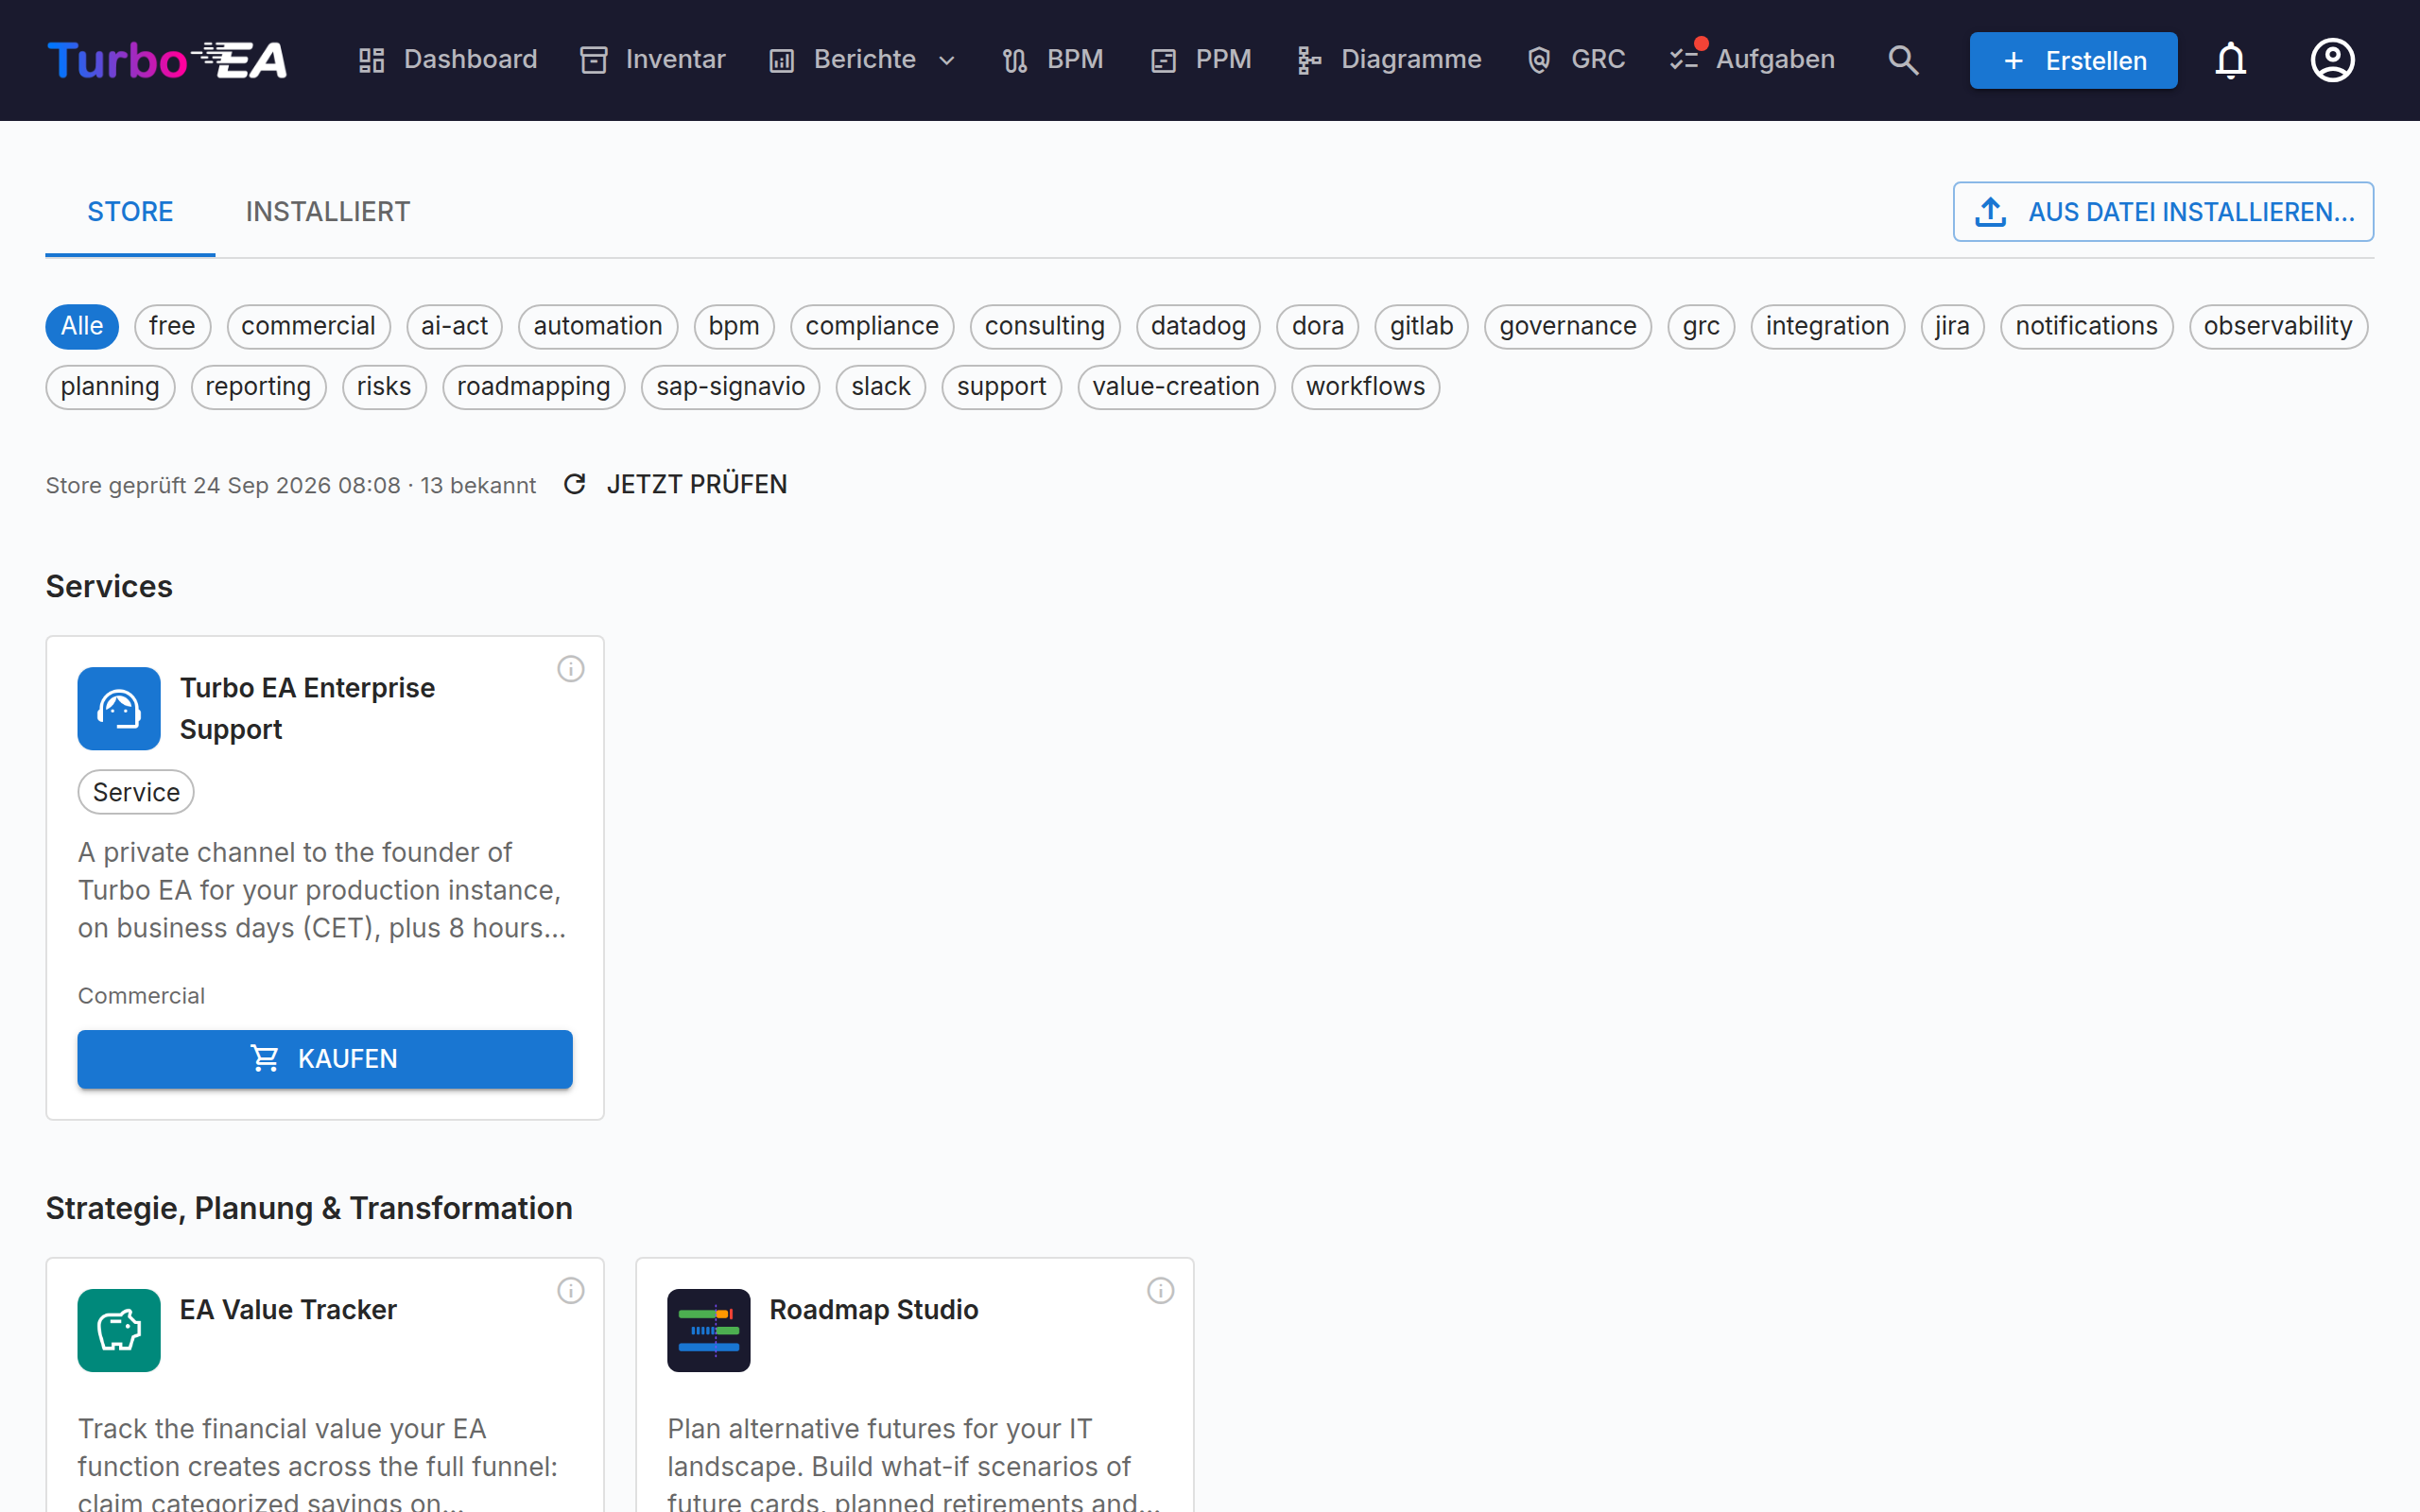The height and width of the screenshot is (1512, 2420).
Task: Filter by the compliance tag chip
Action: coord(872,327)
